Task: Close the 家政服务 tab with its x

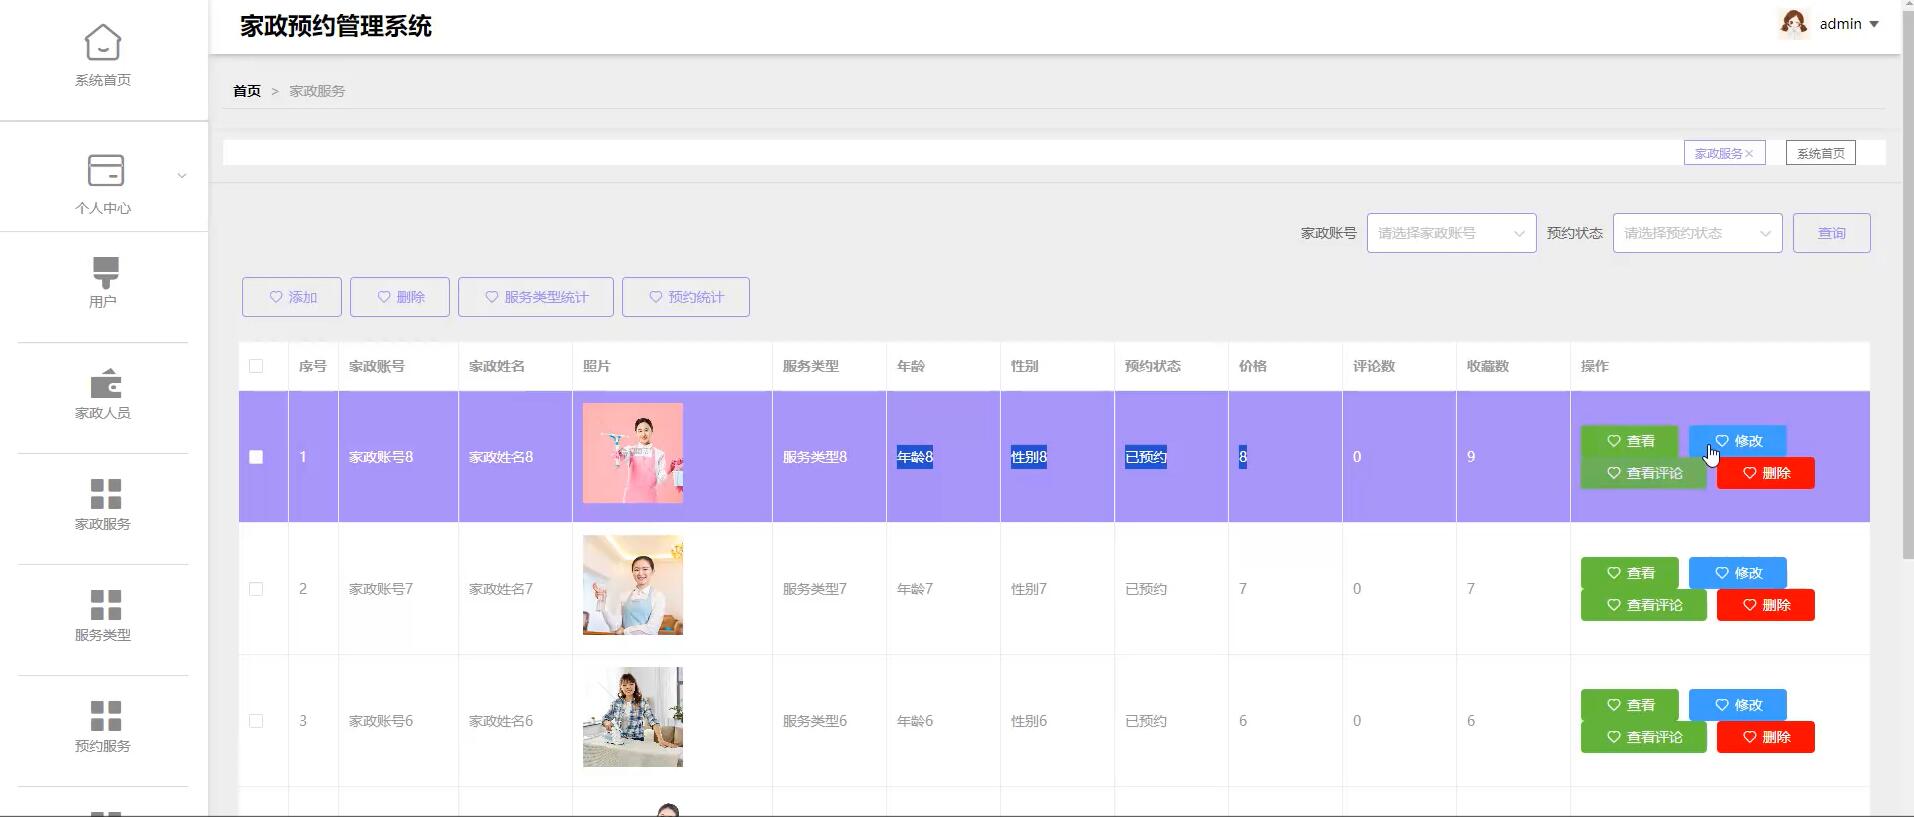Action: [x=1749, y=154]
